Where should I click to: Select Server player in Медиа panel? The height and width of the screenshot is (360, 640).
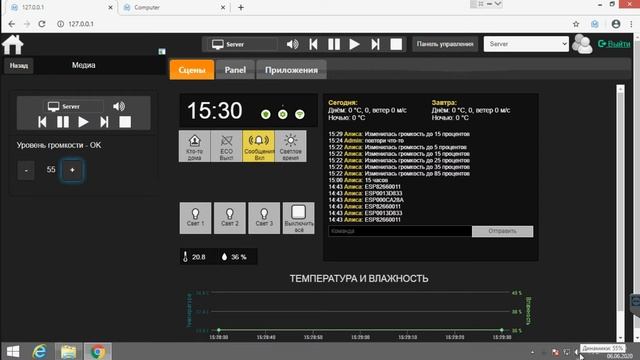(73, 107)
